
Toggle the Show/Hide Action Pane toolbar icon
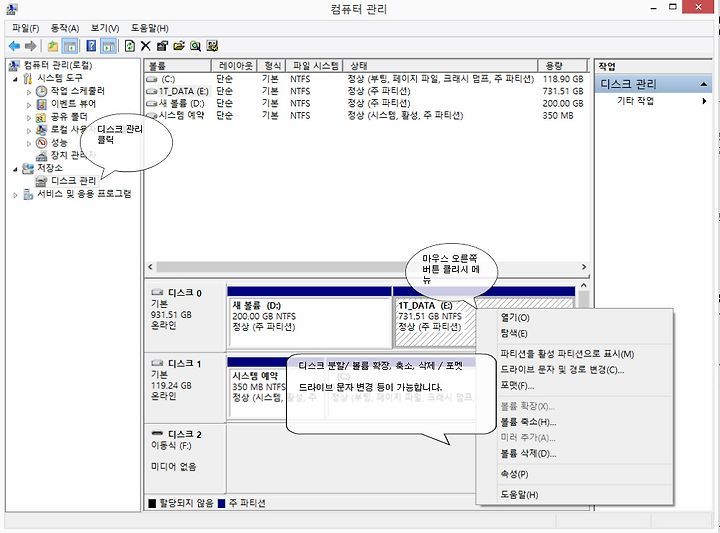point(108,46)
